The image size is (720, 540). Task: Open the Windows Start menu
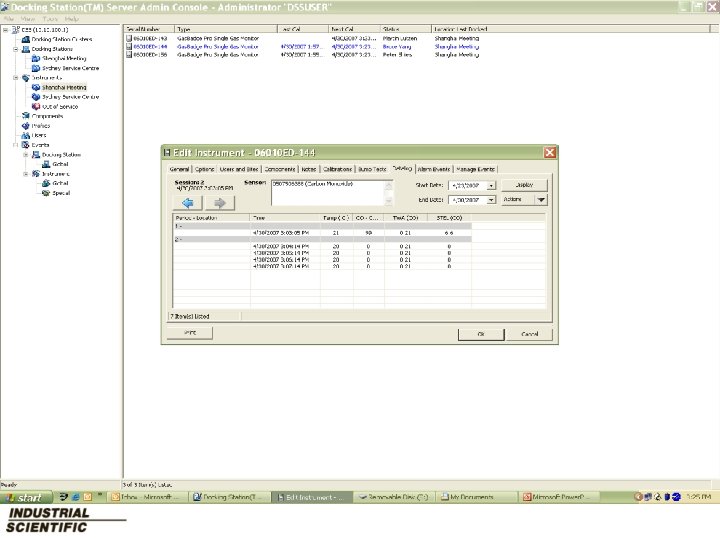24,496
